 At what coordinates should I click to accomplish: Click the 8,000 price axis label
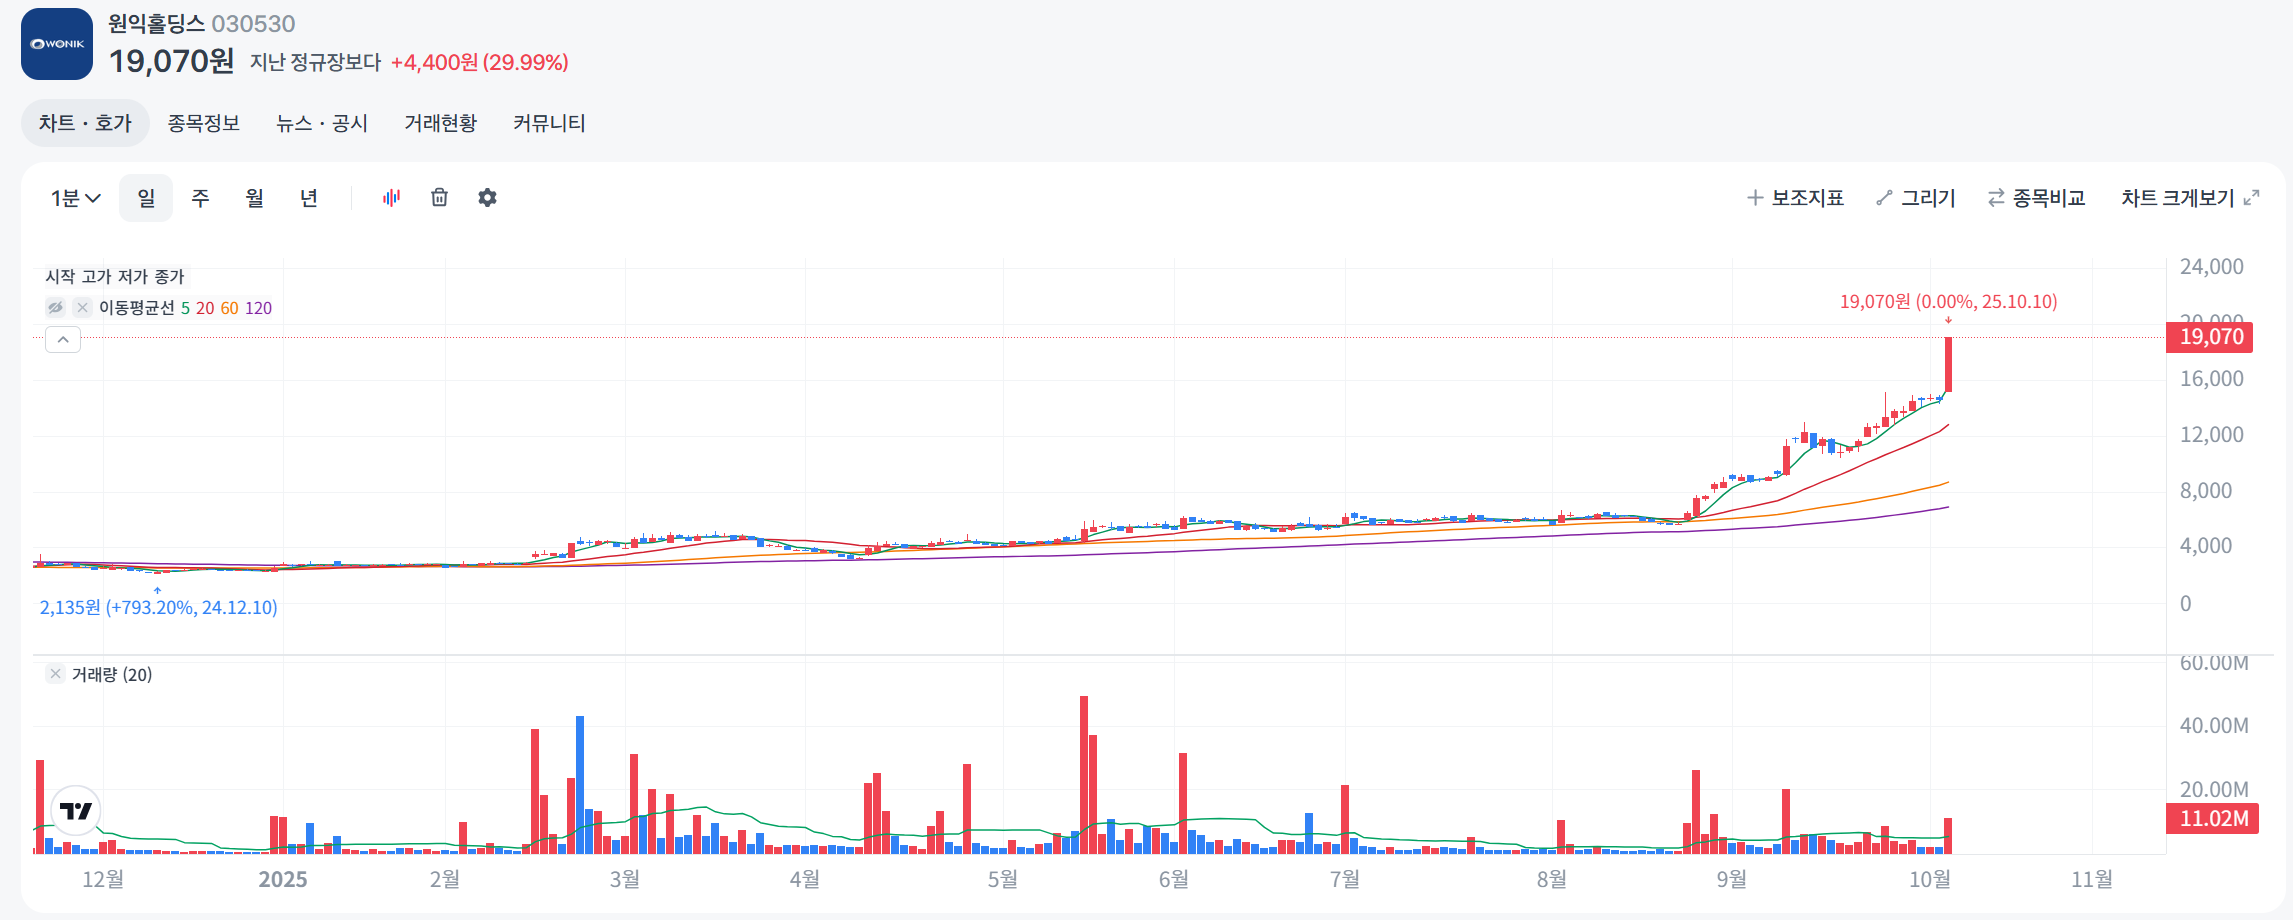2205,491
